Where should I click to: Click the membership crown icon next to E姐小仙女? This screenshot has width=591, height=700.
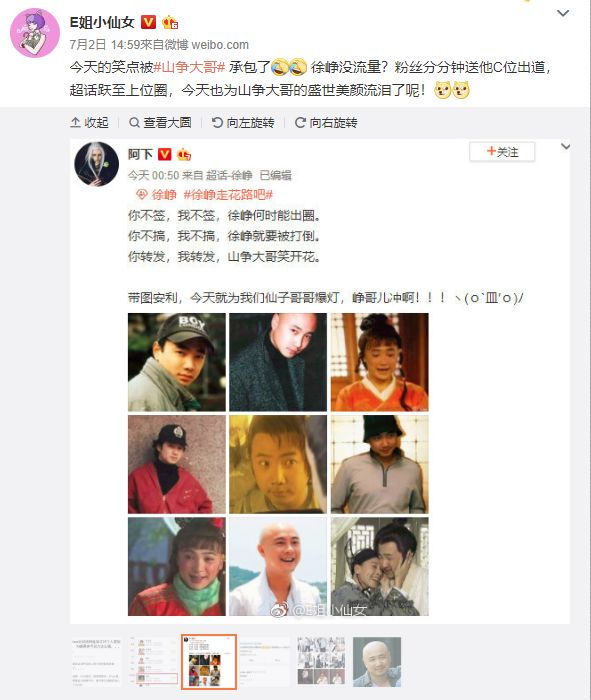coord(170,22)
